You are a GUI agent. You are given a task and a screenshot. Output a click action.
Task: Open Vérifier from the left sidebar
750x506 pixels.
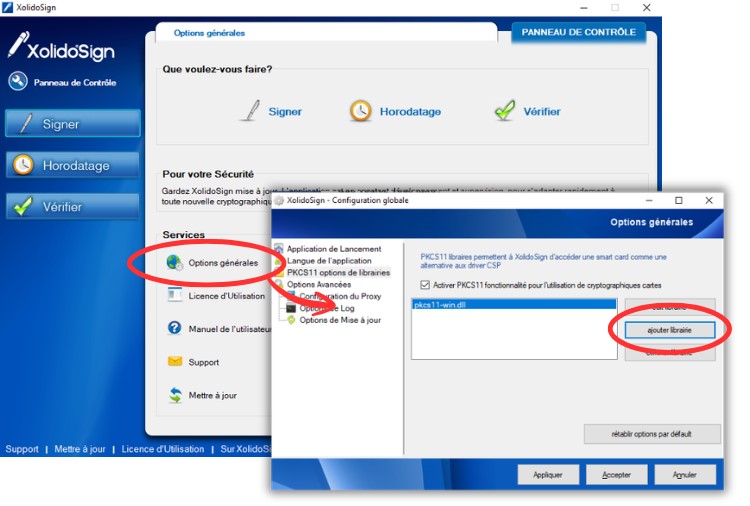tap(73, 207)
